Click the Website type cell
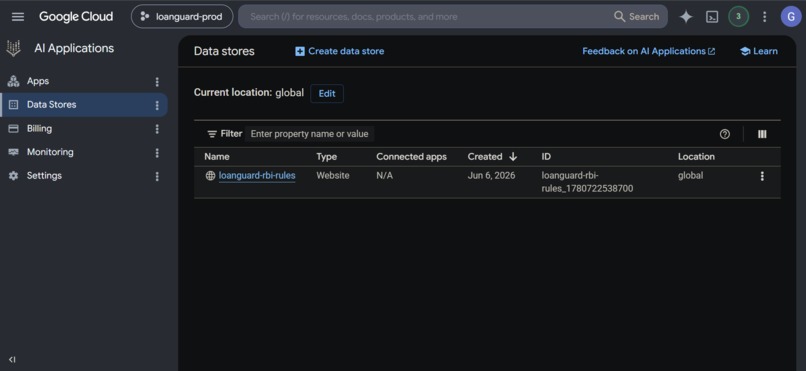 pyautogui.click(x=333, y=176)
